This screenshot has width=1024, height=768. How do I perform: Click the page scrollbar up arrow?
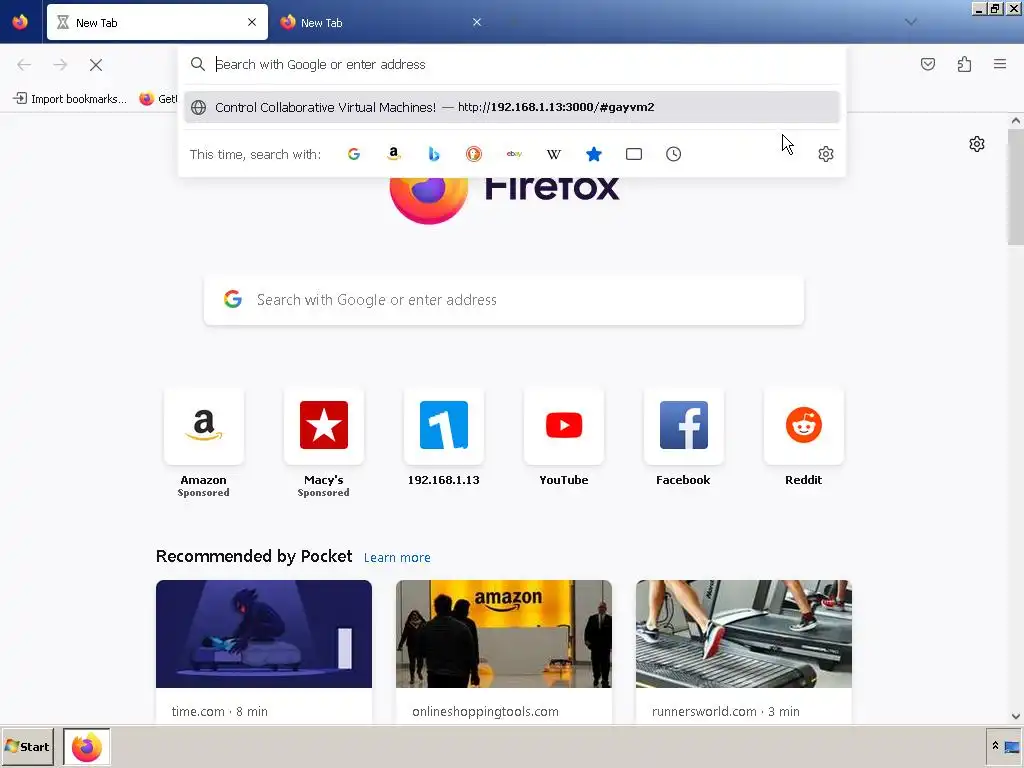1016,120
